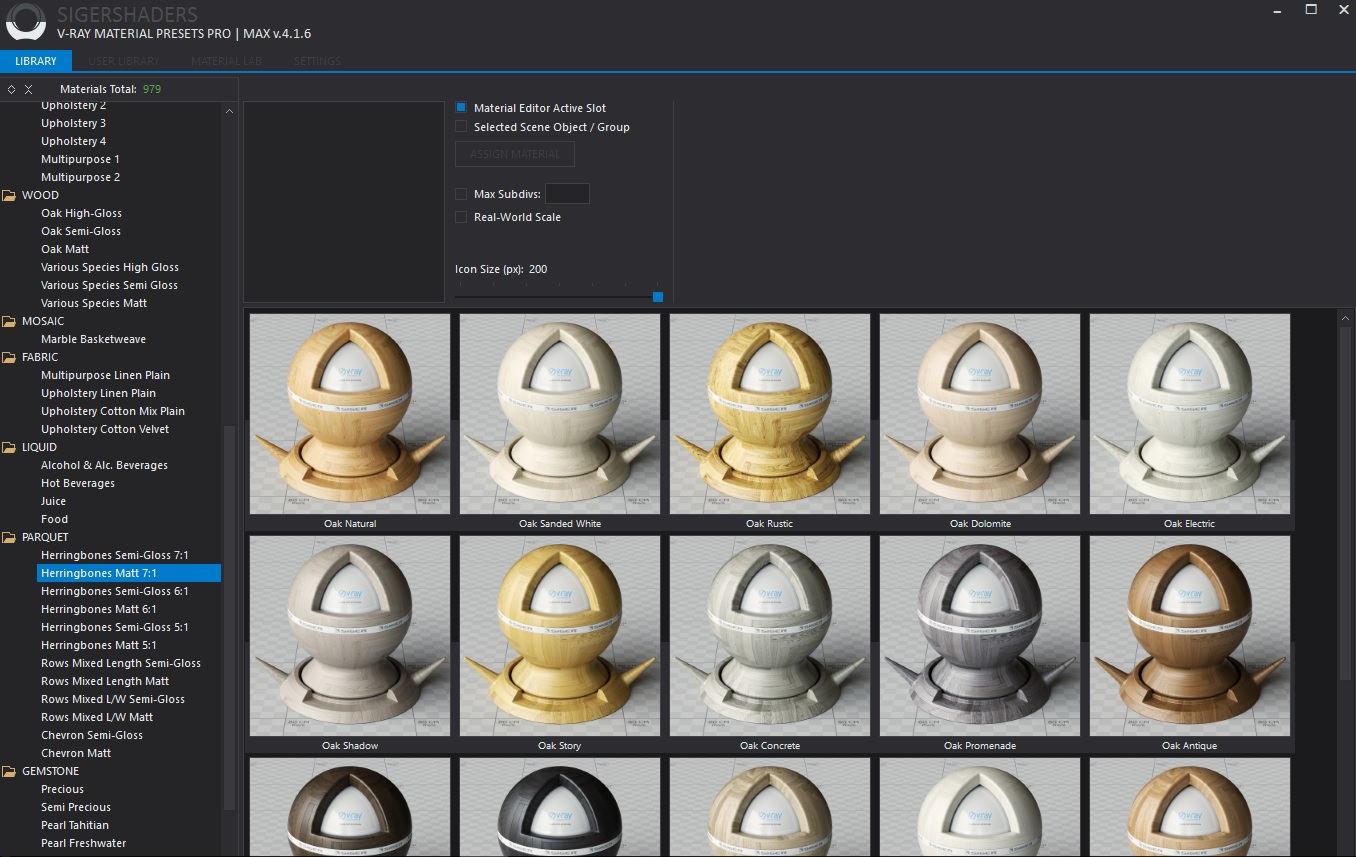Open Upholstery Cotton Mix Plain
Viewport: 1356px width, 857px height.
(113, 411)
